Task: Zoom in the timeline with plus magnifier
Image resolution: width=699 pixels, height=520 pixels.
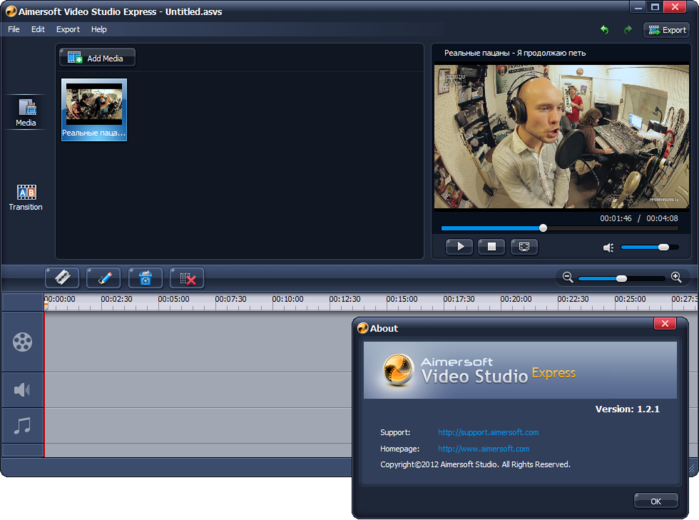Action: pyautogui.click(x=676, y=277)
